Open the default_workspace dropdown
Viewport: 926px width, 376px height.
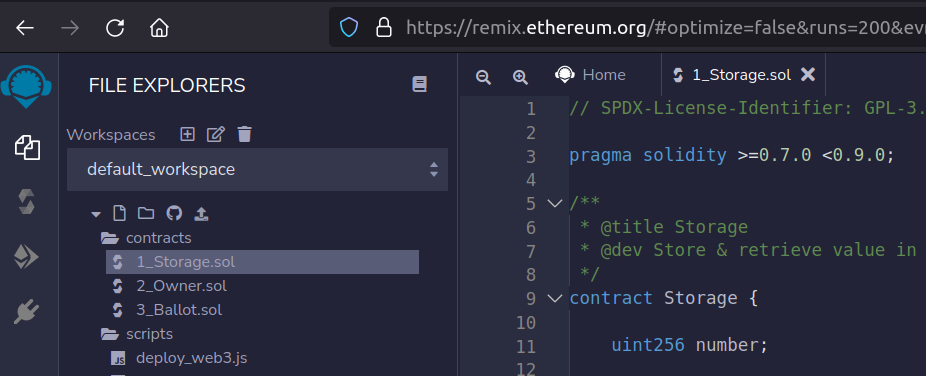pos(257,169)
